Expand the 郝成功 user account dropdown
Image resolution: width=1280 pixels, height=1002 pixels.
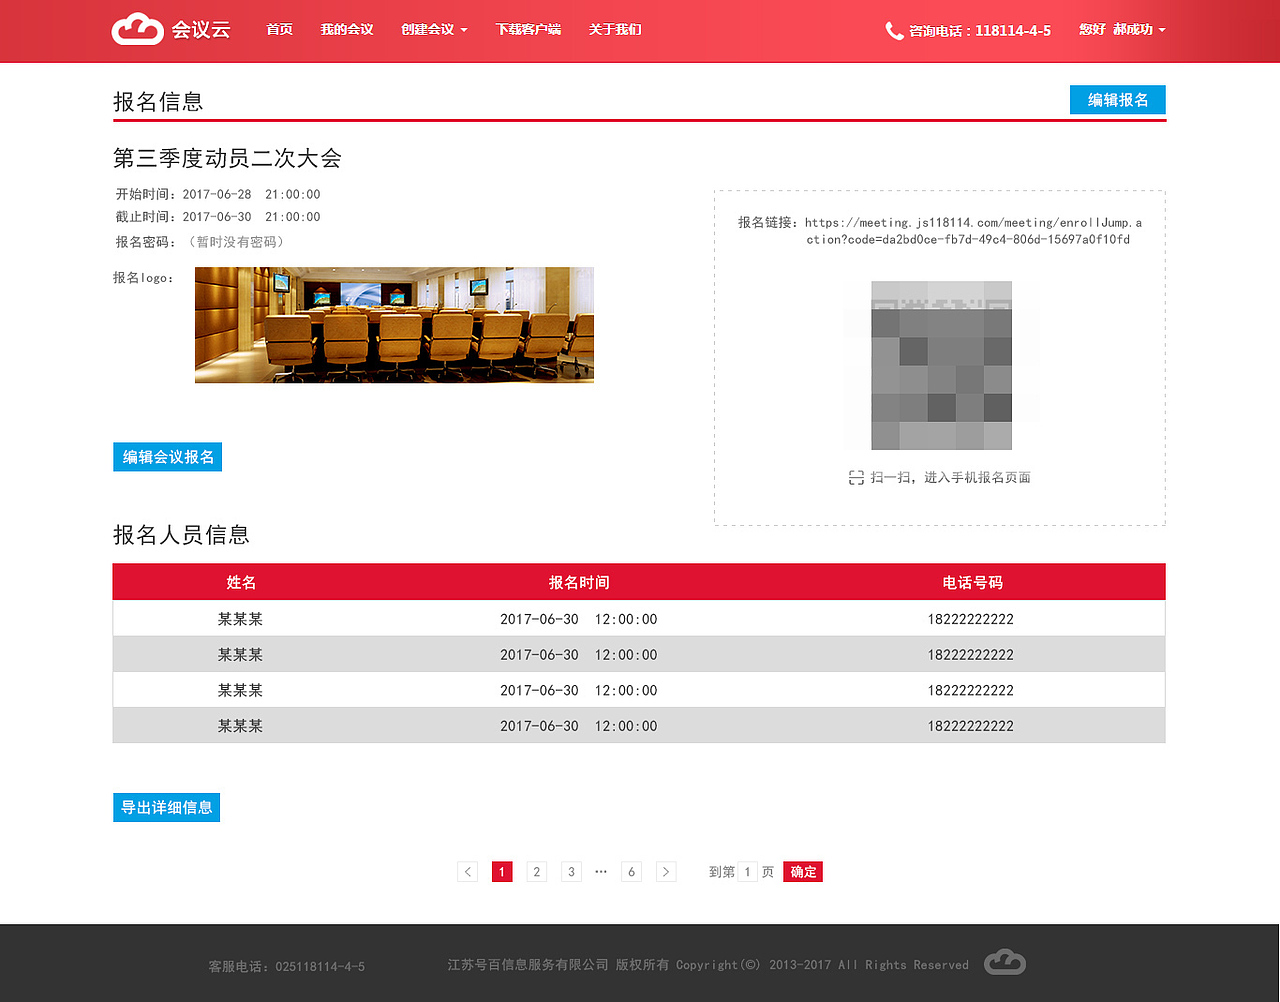pyautogui.click(x=1122, y=29)
